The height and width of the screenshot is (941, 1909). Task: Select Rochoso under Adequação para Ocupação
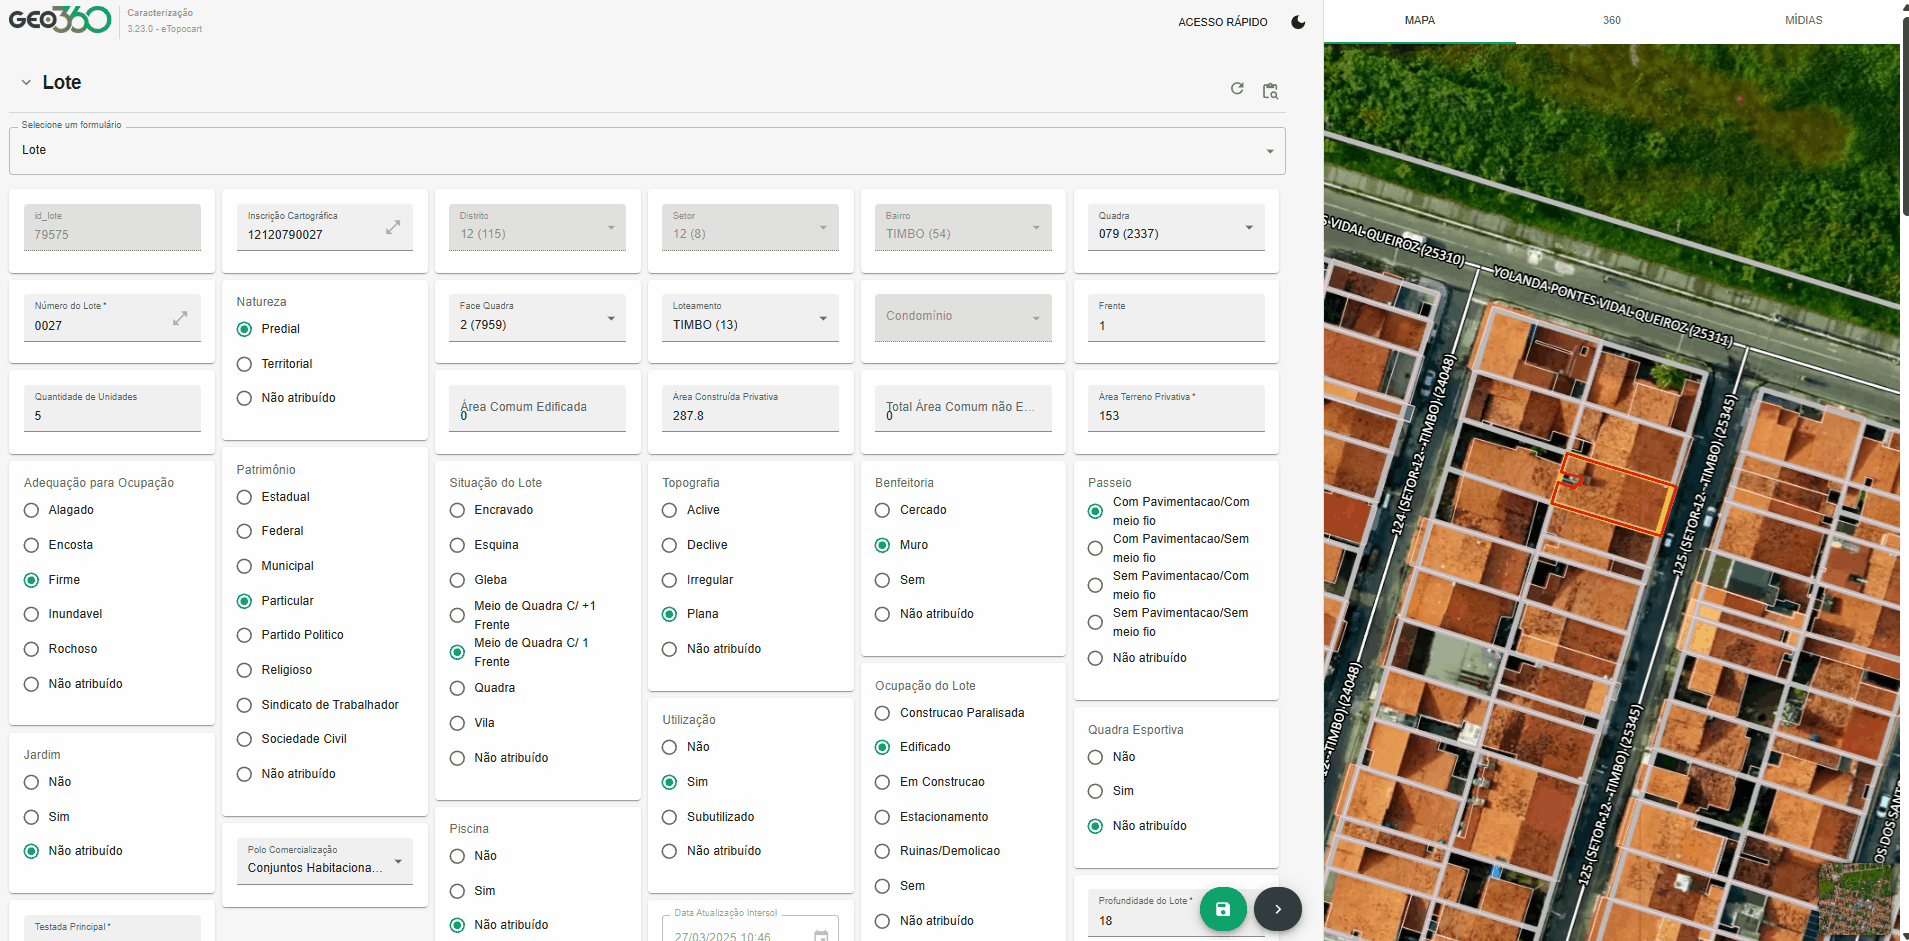pyautogui.click(x=31, y=649)
